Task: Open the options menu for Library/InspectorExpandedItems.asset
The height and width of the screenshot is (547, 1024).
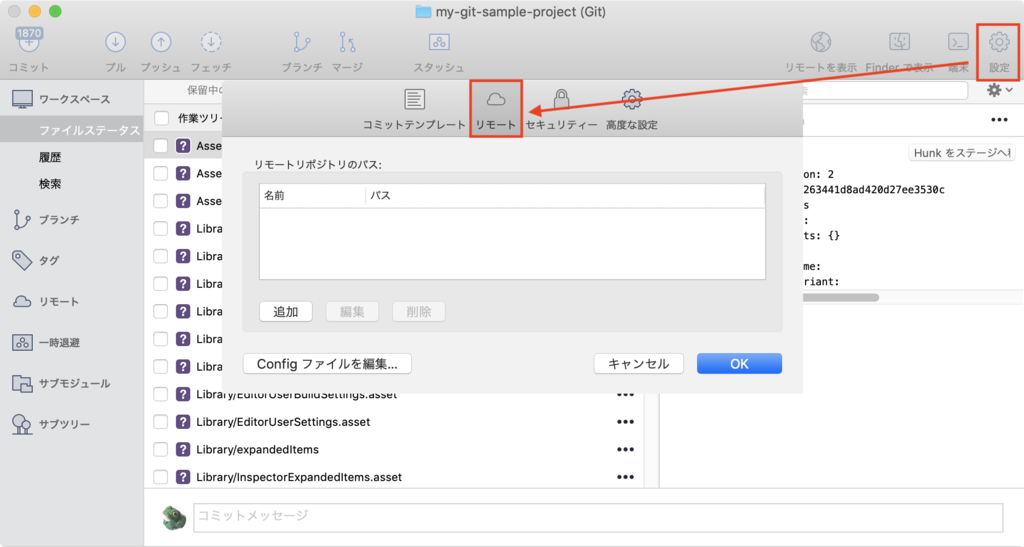Action: point(625,477)
